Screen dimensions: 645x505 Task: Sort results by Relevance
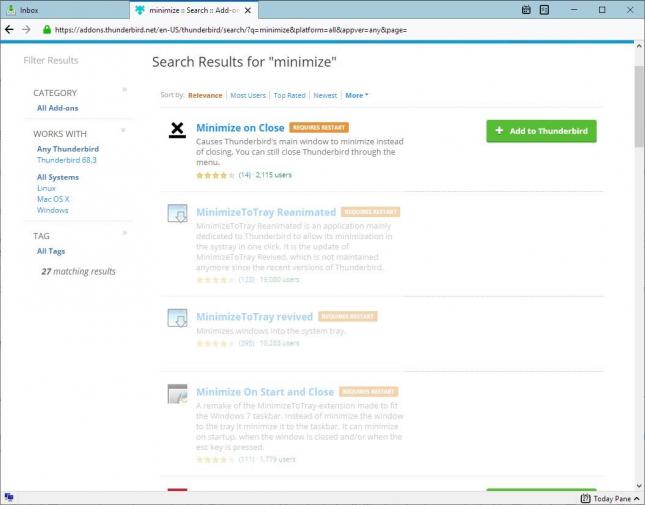point(205,95)
